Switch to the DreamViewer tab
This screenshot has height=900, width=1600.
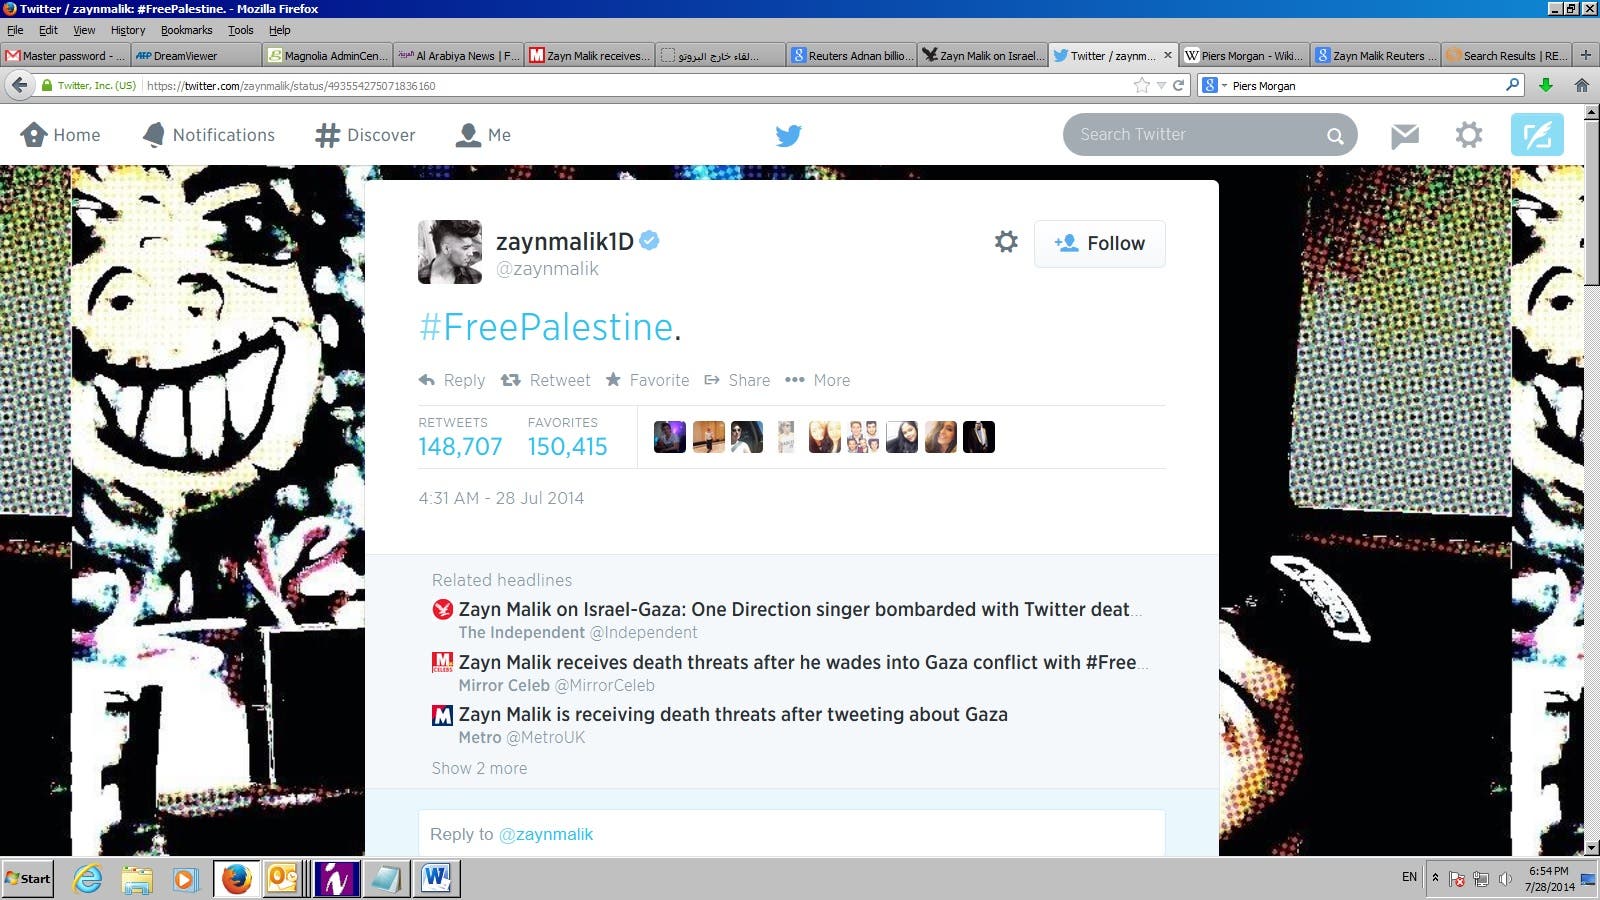[196, 55]
